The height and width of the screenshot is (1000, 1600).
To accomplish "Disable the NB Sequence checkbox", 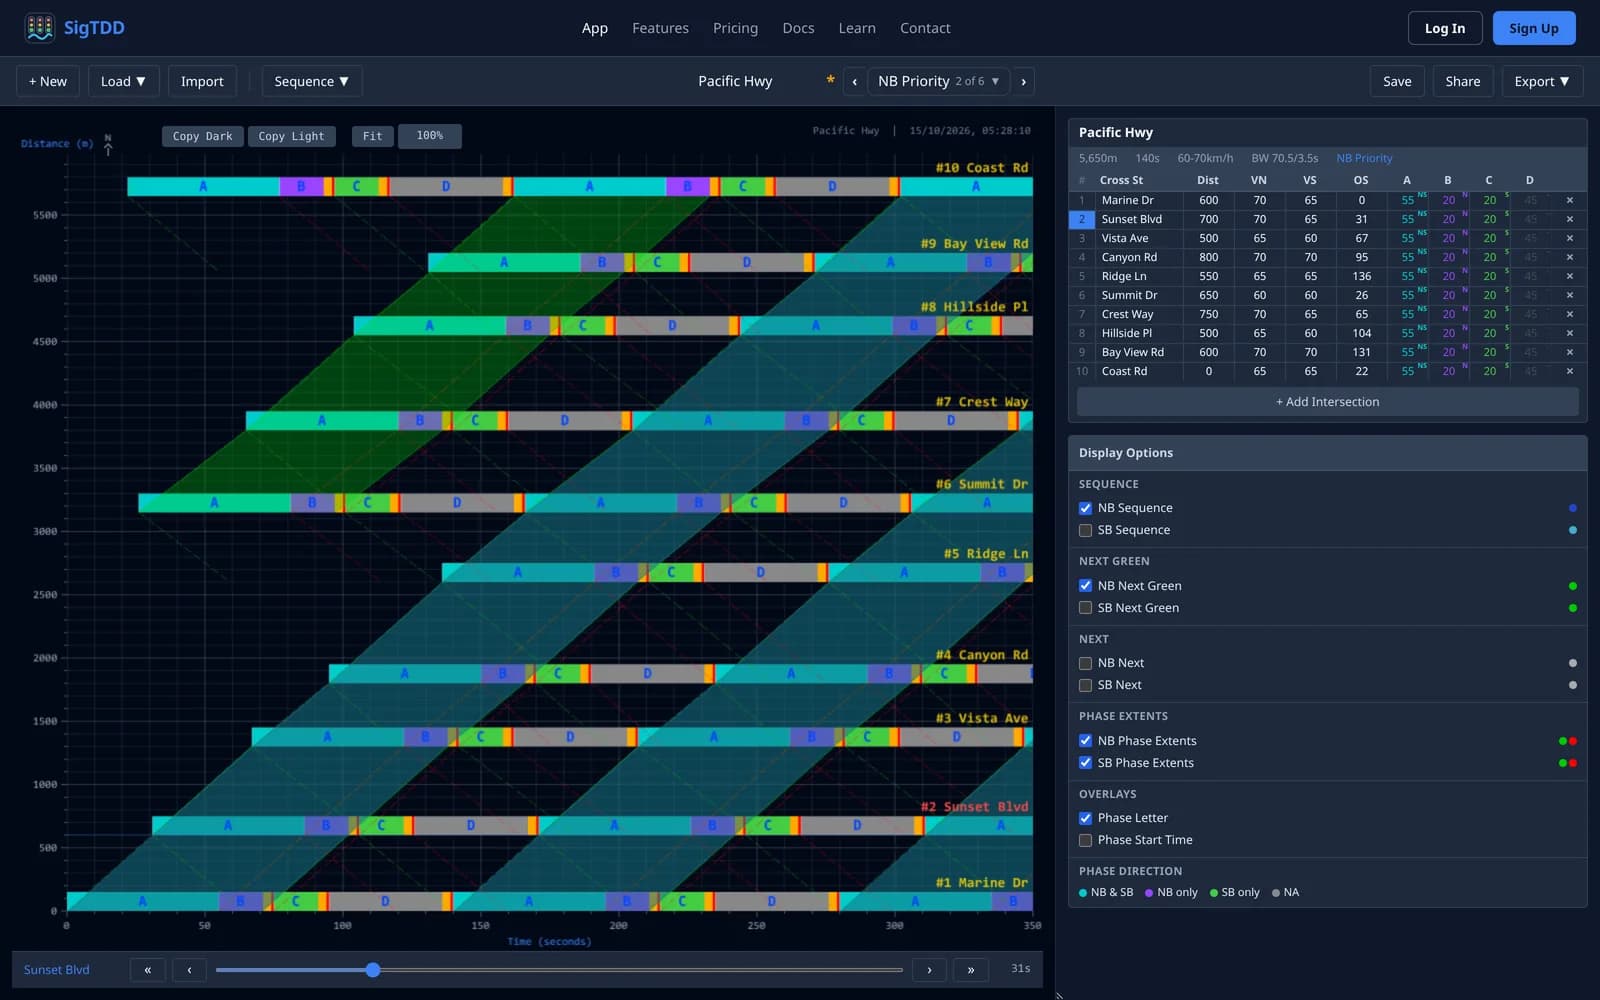I will 1085,508.
